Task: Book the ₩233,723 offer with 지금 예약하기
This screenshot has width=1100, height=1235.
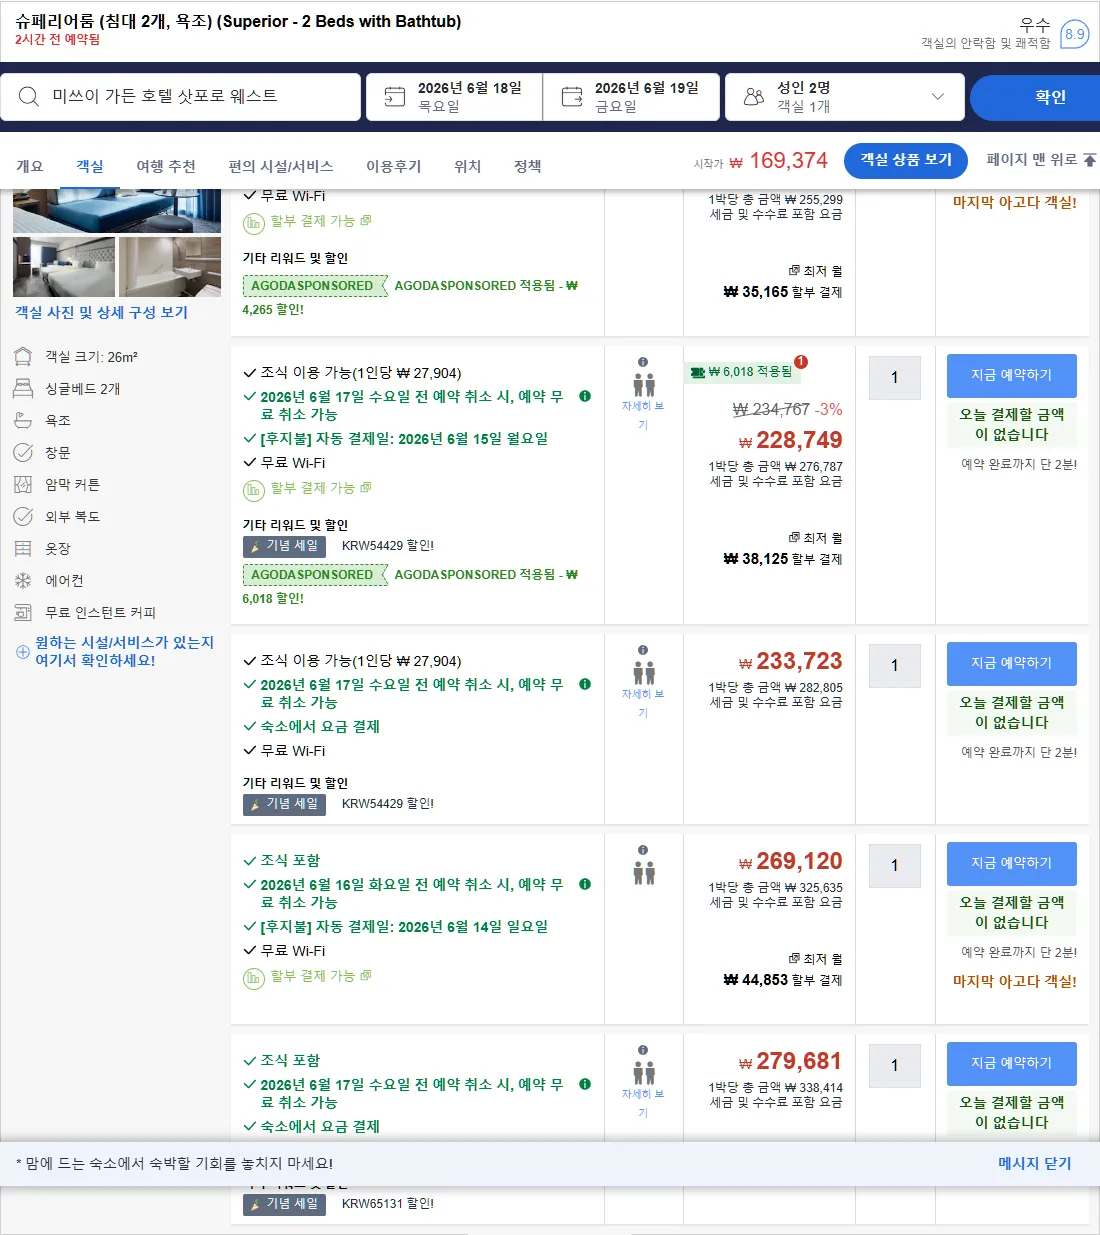Action: click(x=1012, y=663)
